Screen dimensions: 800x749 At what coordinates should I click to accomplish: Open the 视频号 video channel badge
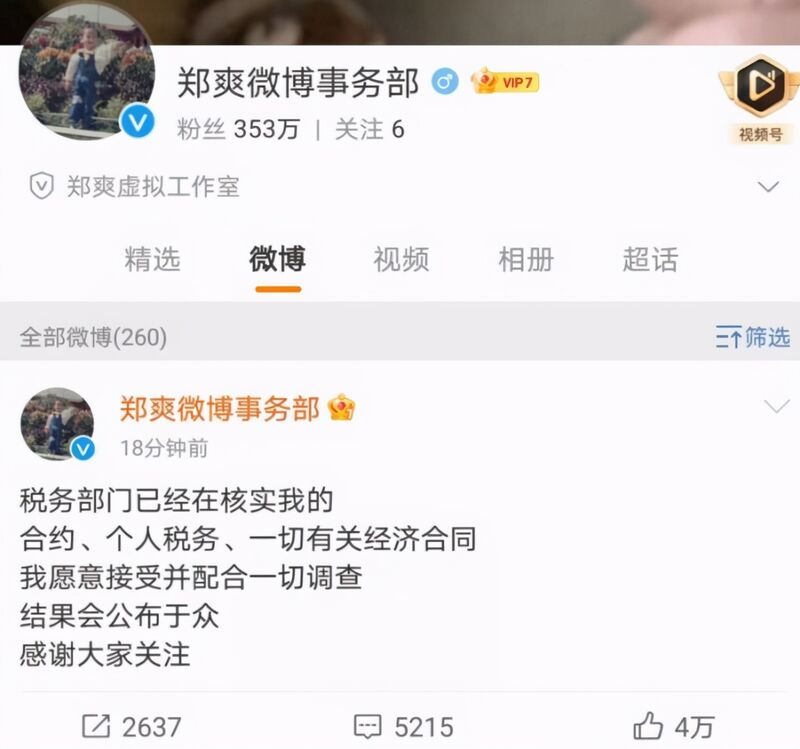[759, 98]
